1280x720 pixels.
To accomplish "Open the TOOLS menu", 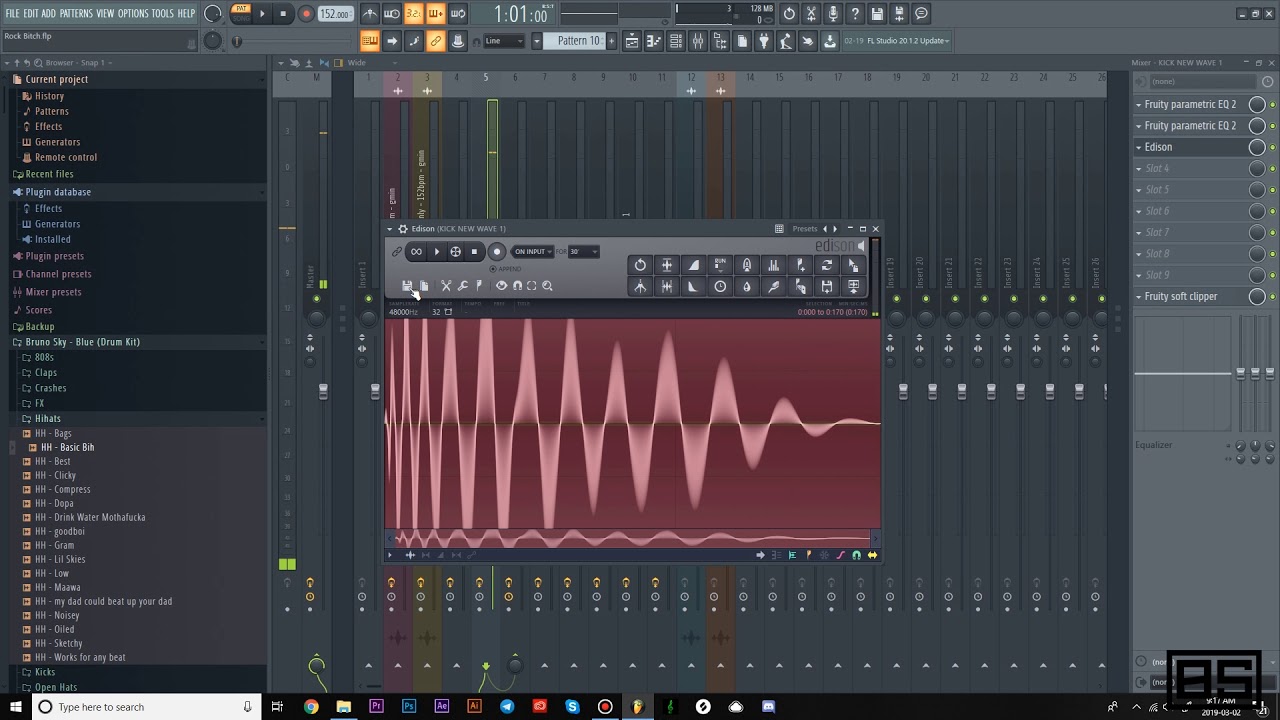I will (x=163, y=14).
